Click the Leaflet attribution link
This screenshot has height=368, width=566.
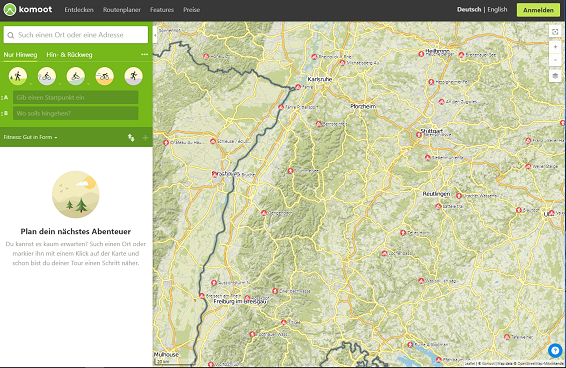(x=470, y=364)
